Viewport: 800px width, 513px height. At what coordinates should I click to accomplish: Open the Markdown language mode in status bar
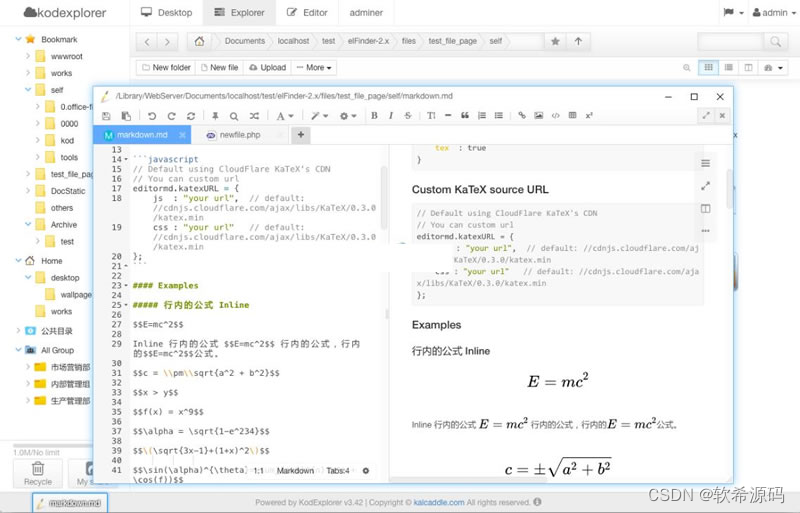coord(295,471)
